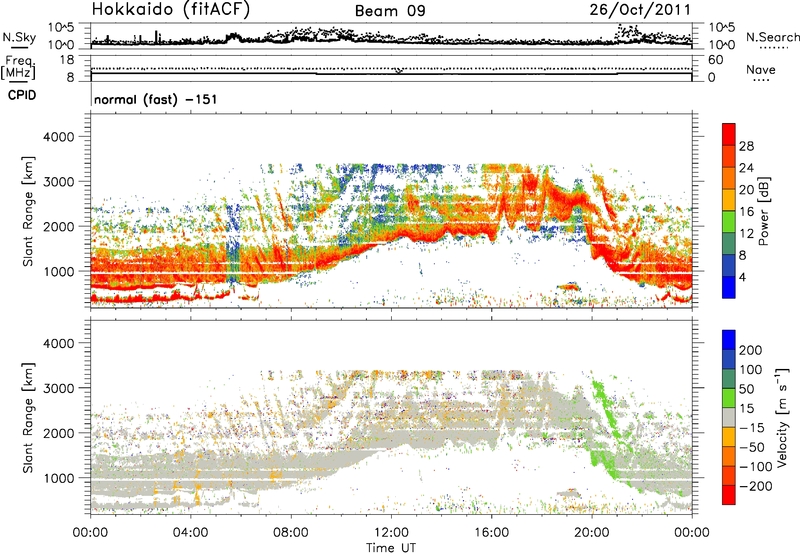The image size is (800, 554).
Task: Click the Power [dB] colorbar label
Action: point(763,211)
